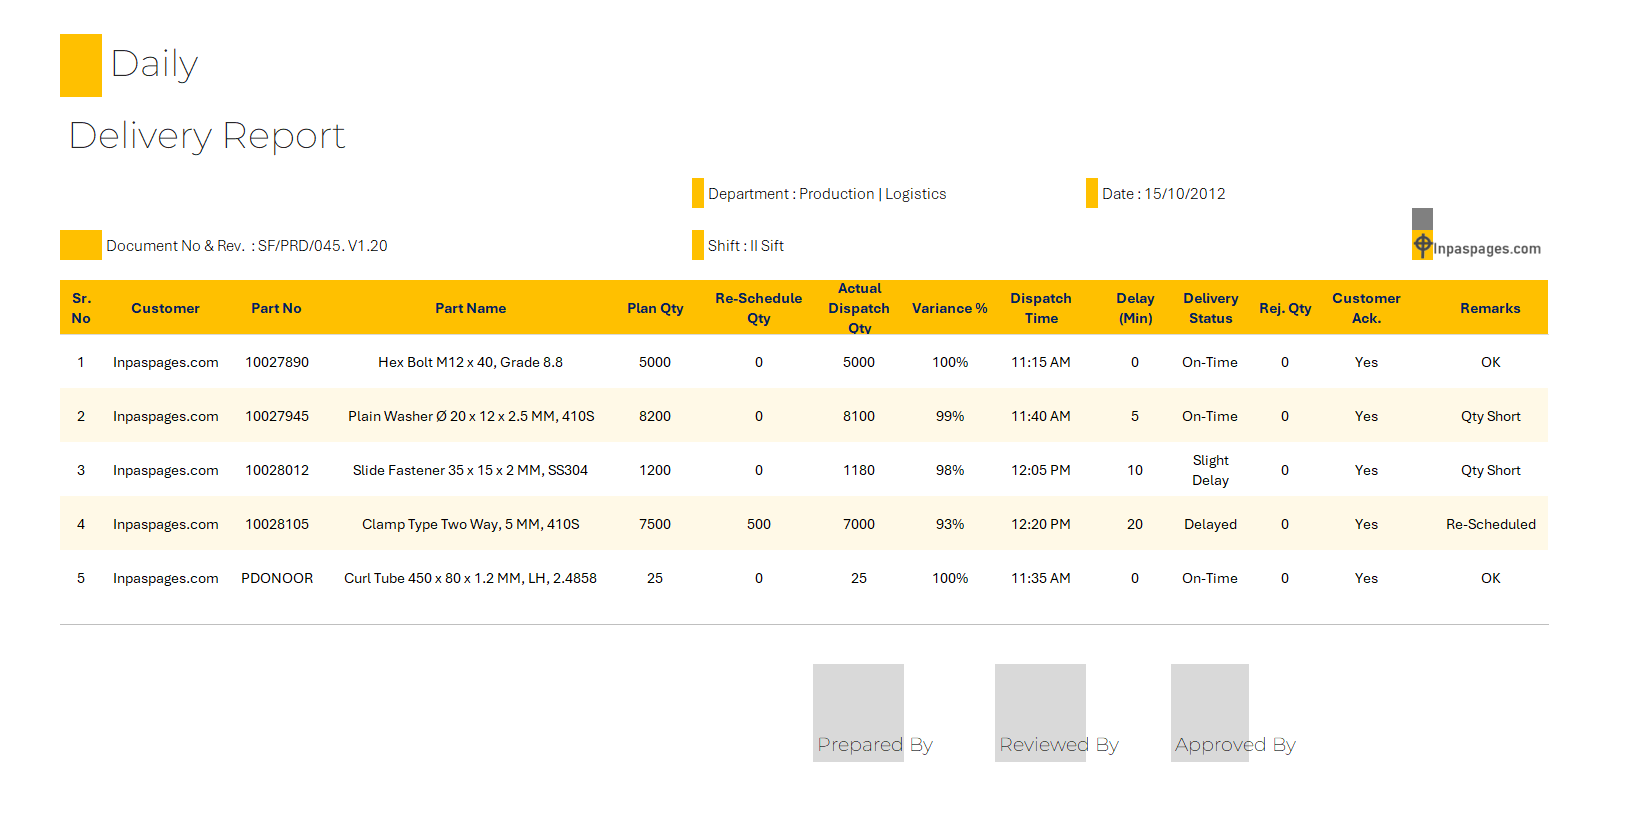Click the gray signature box above Approved By
Viewport: 1626px width, 822px height.
click(1209, 702)
